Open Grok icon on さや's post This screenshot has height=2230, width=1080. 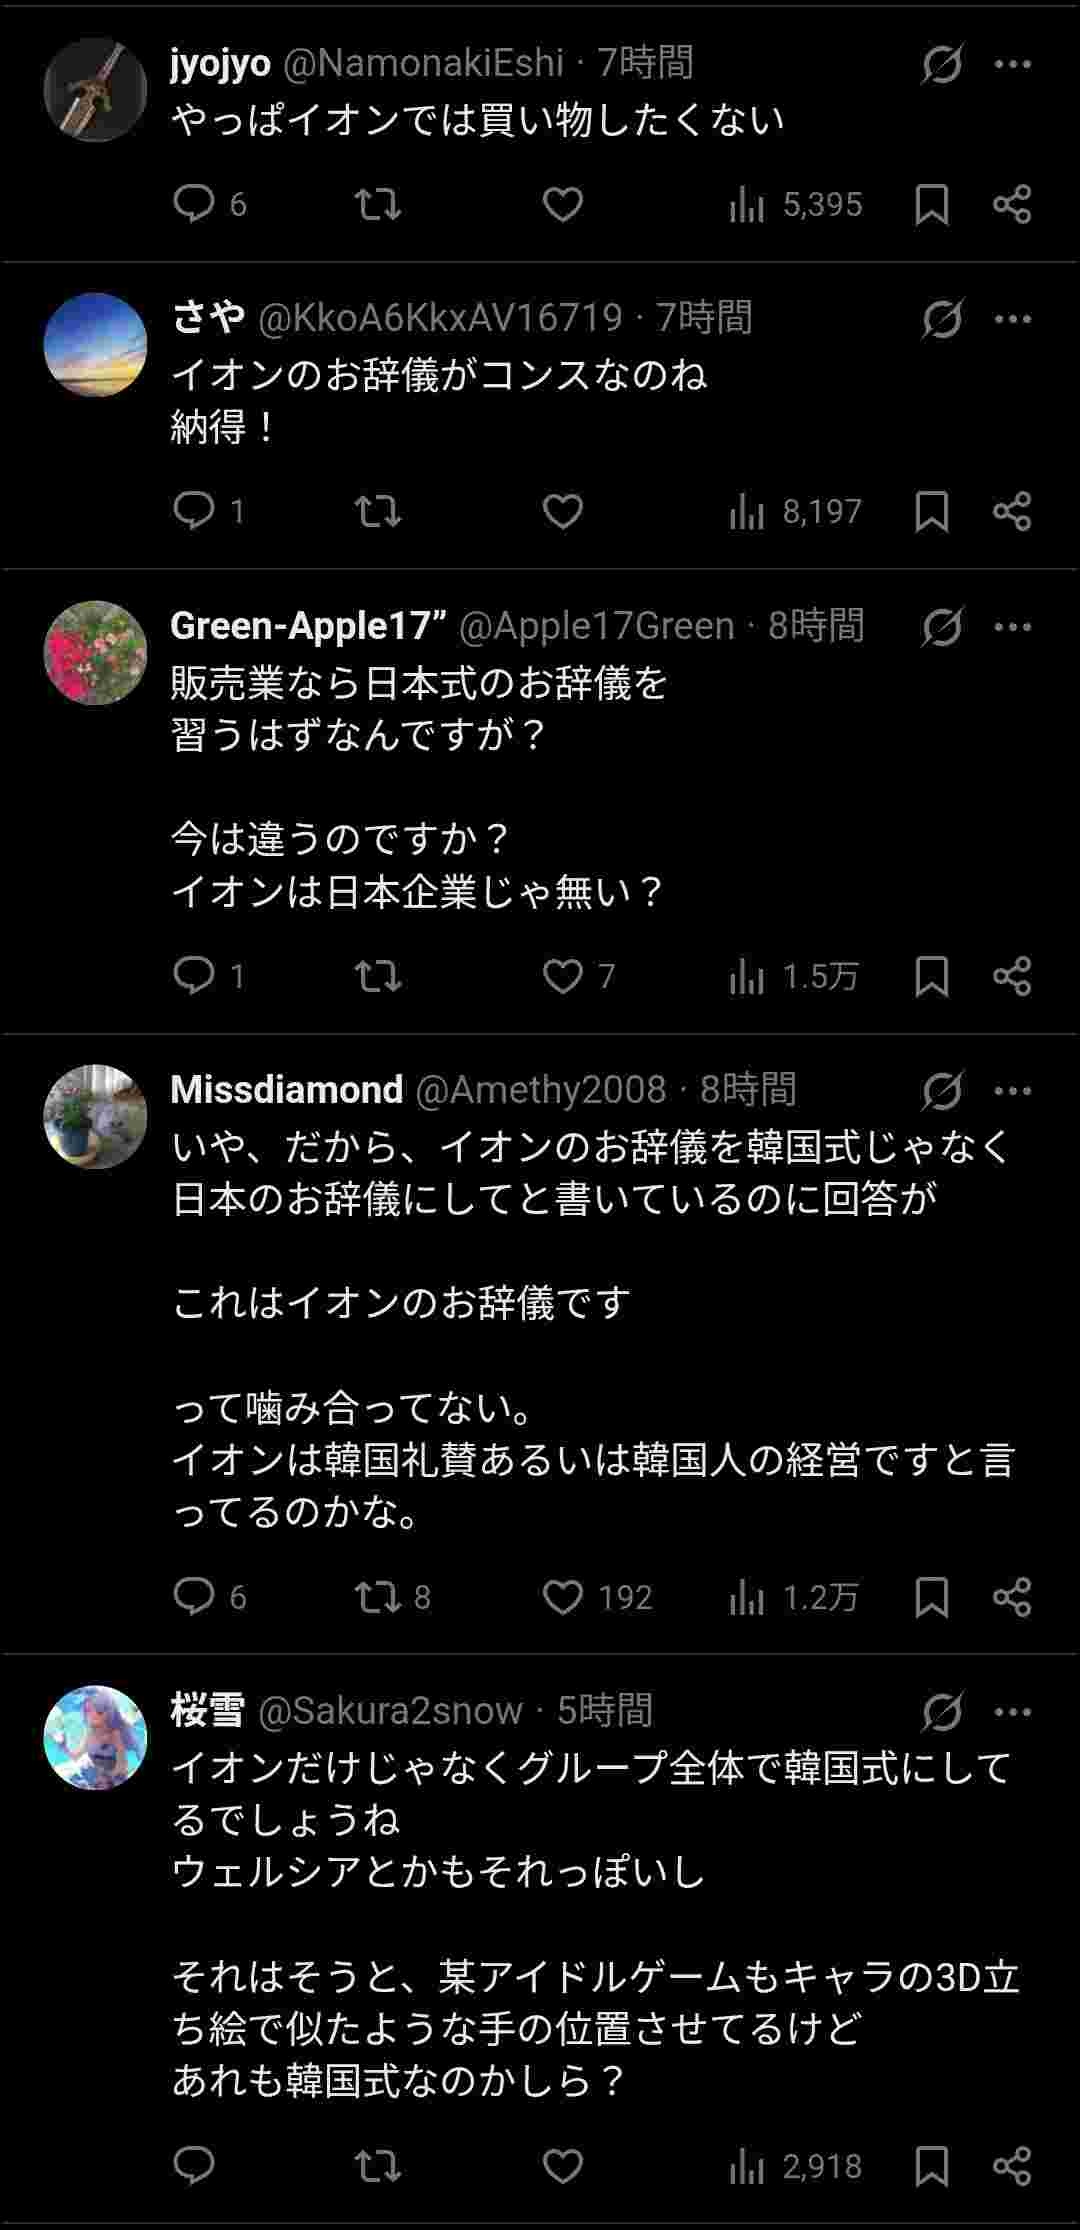(942, 320)
